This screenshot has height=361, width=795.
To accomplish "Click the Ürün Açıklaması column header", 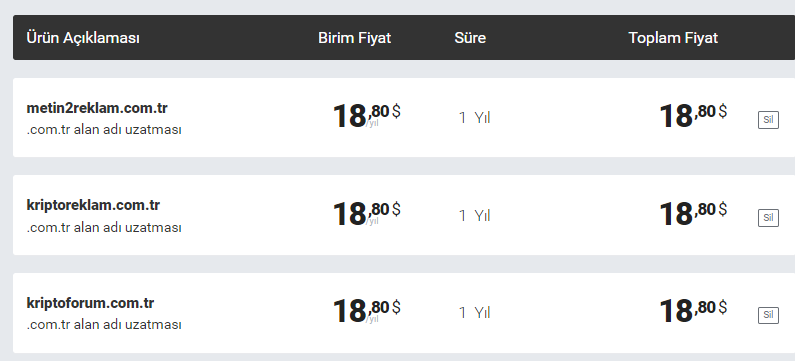I will tap(83, 38).
